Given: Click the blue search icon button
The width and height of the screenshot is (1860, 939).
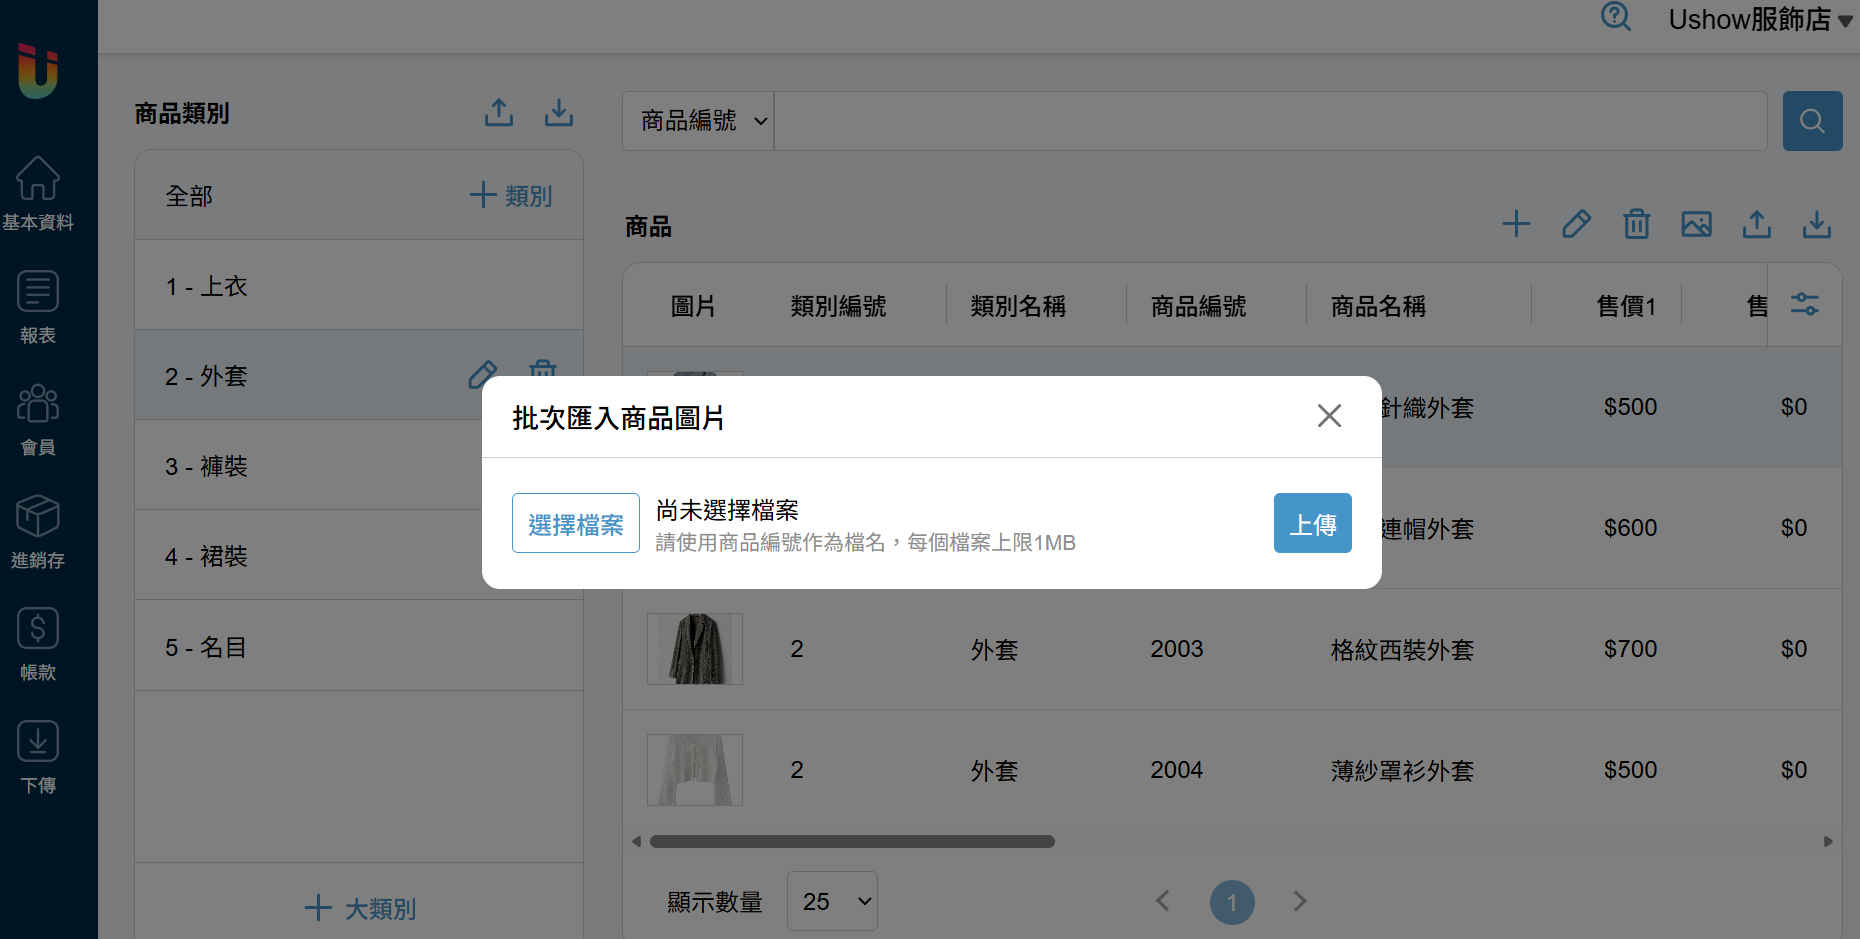Looking at the screenshot, I should [1812, 121].
